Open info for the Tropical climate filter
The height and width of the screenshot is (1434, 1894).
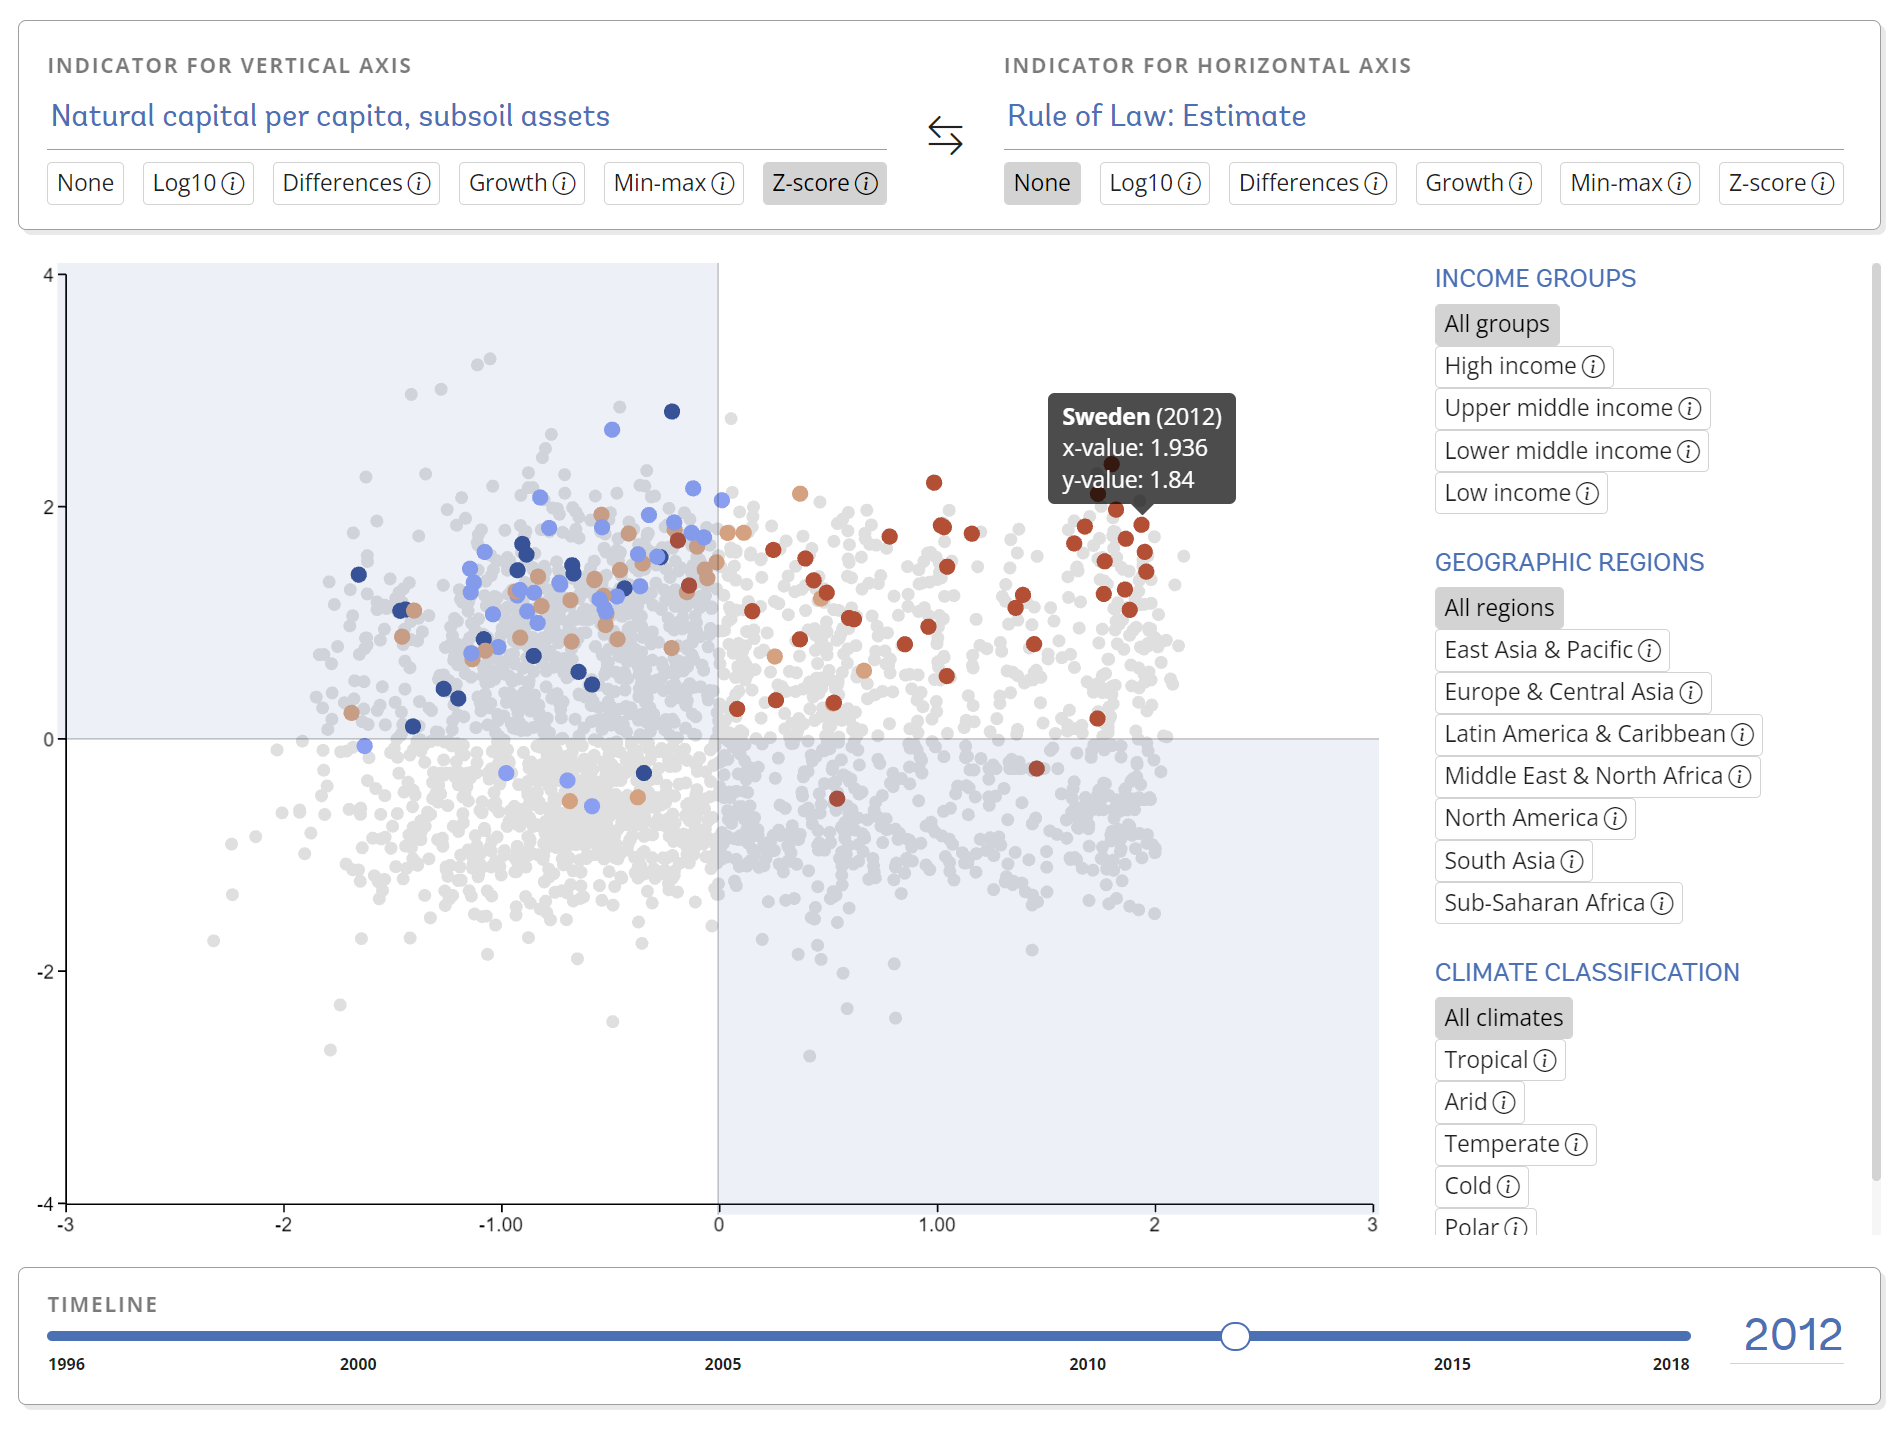click(1545, 1059)
